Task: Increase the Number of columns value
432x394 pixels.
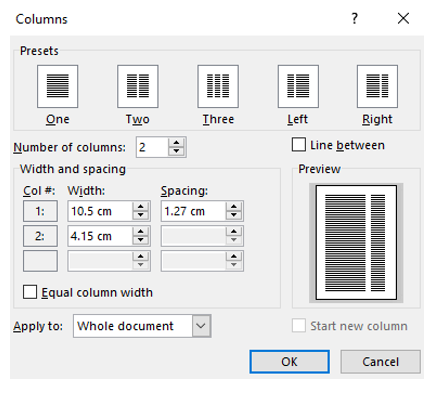Action: pos(176,143)
